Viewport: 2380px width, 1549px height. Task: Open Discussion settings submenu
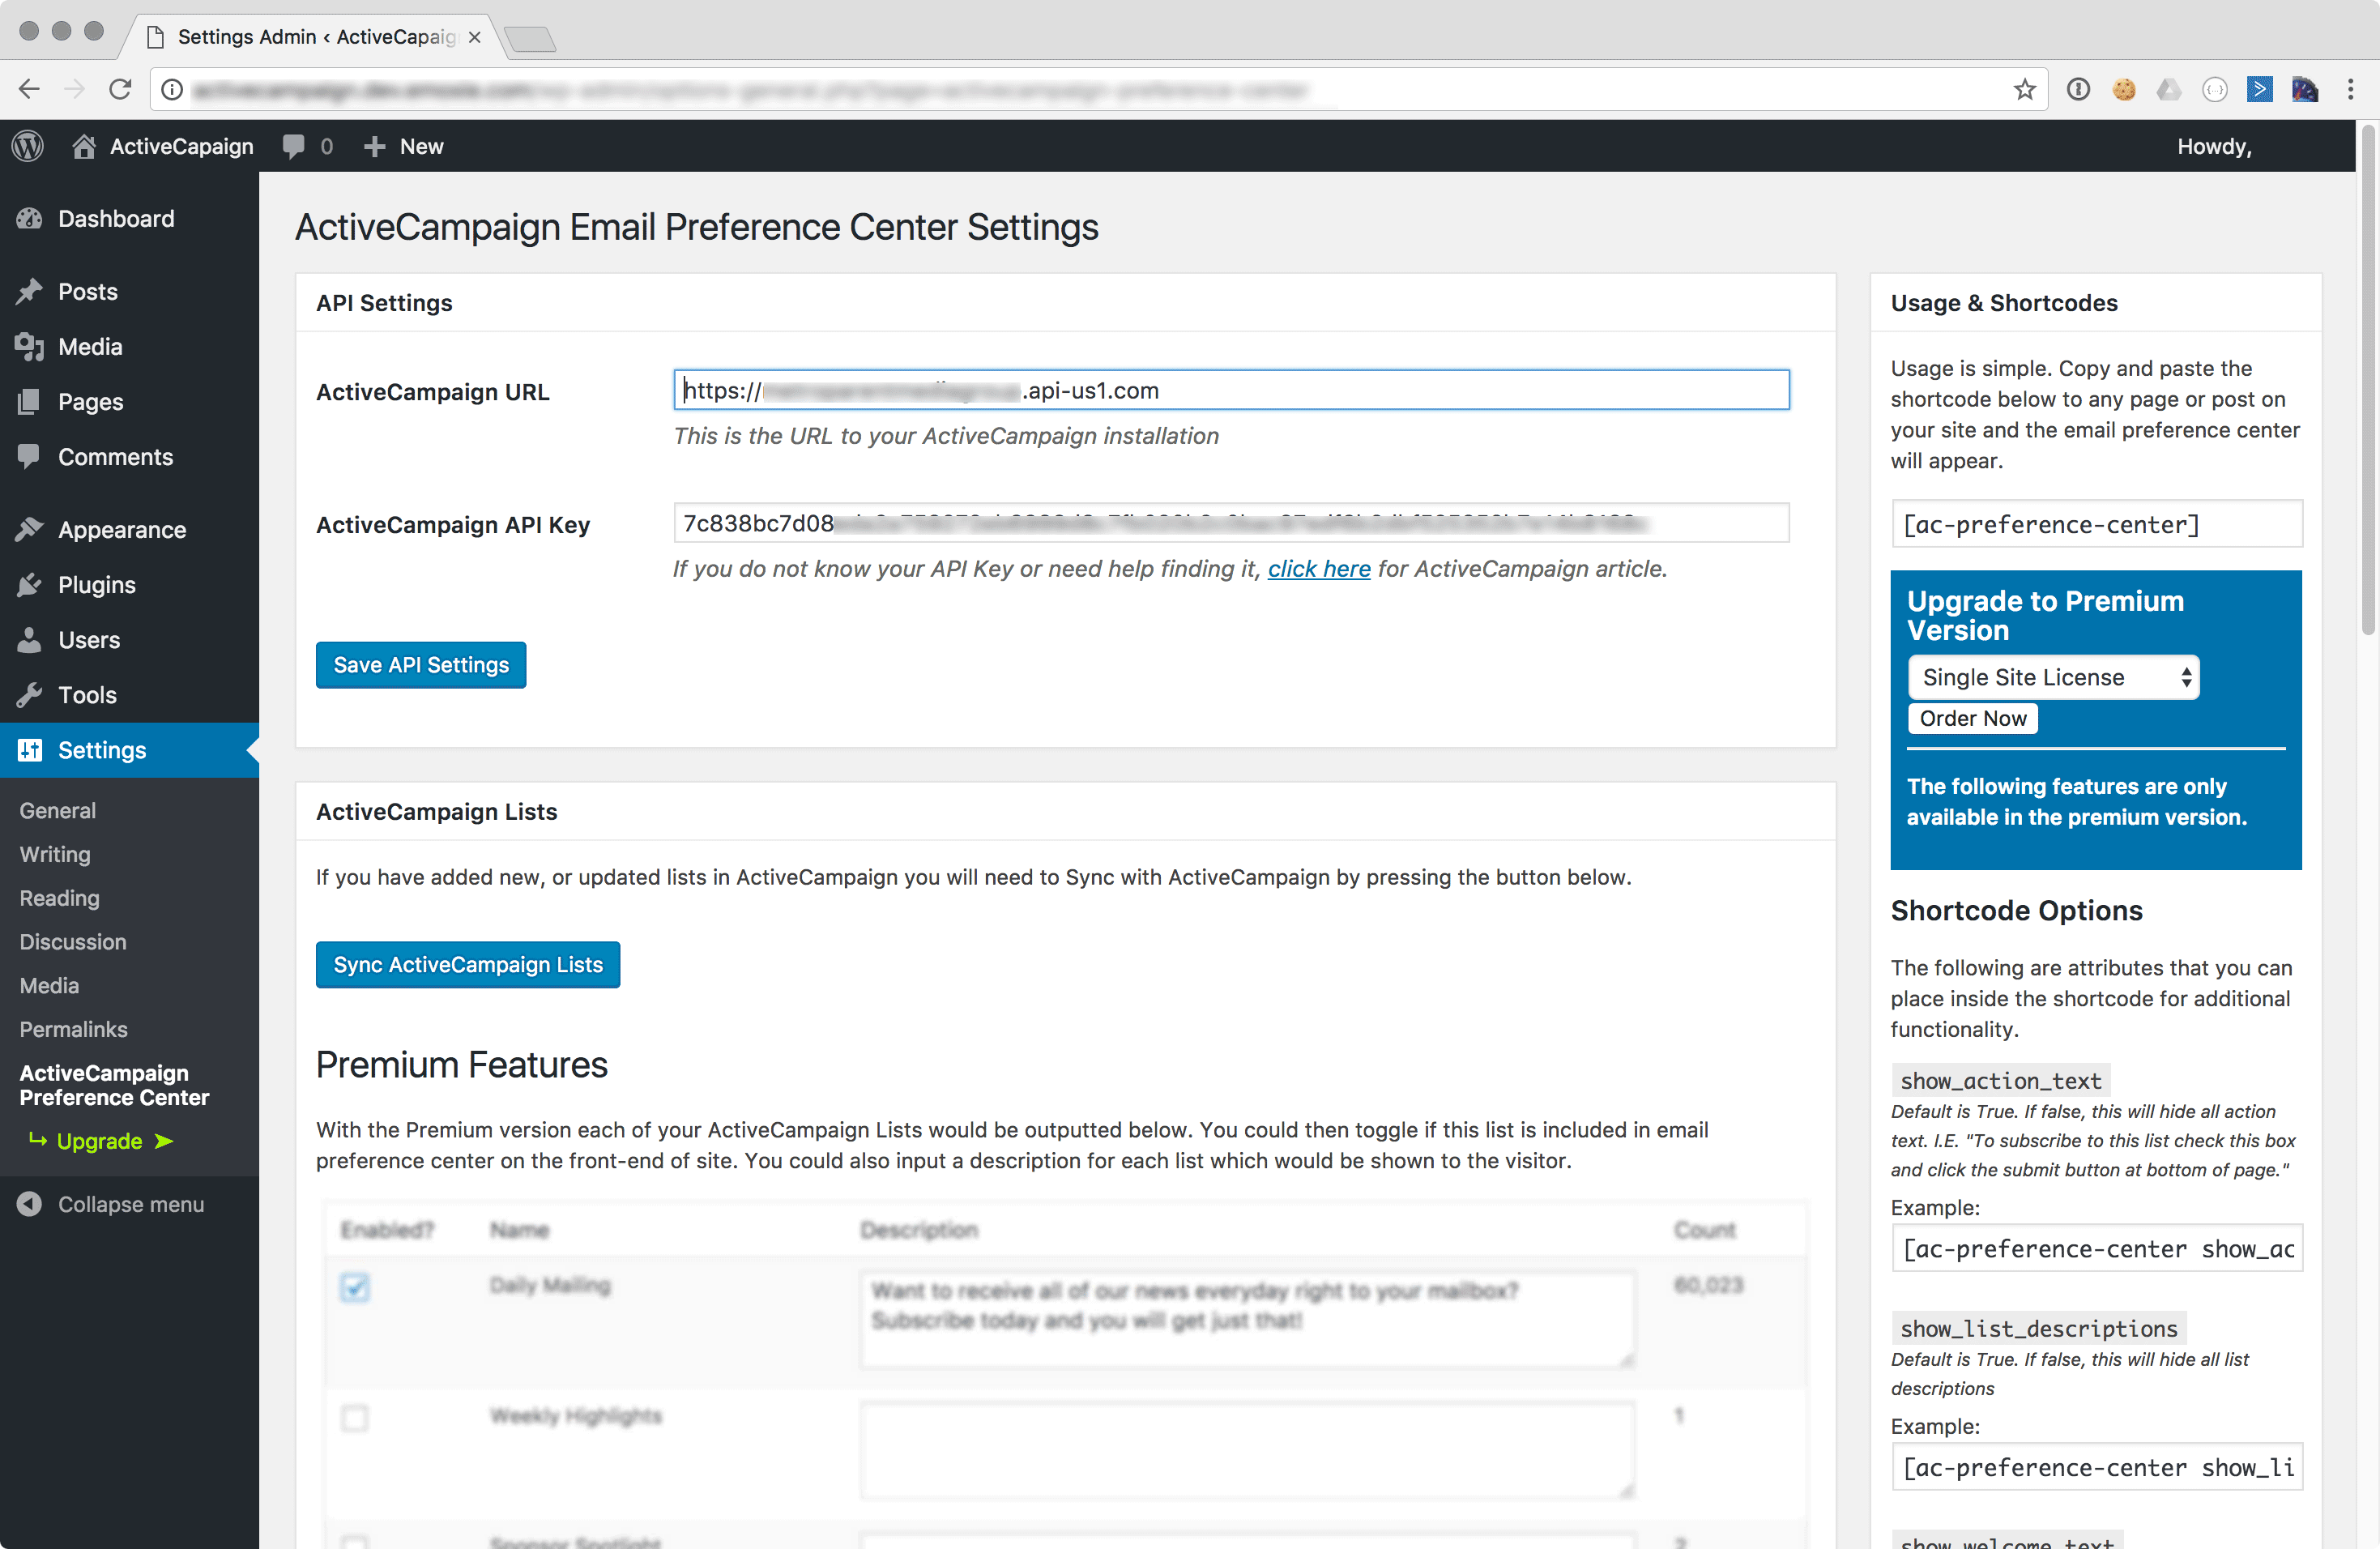73,941
